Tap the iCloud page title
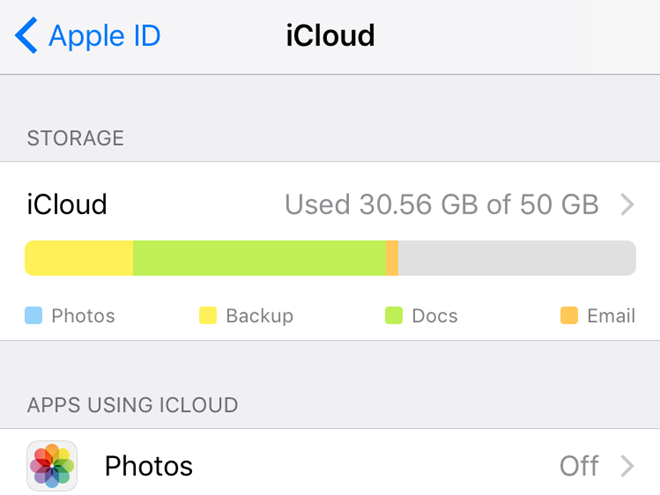Viewport: 660px width, 495px height. tap(330, 37)
